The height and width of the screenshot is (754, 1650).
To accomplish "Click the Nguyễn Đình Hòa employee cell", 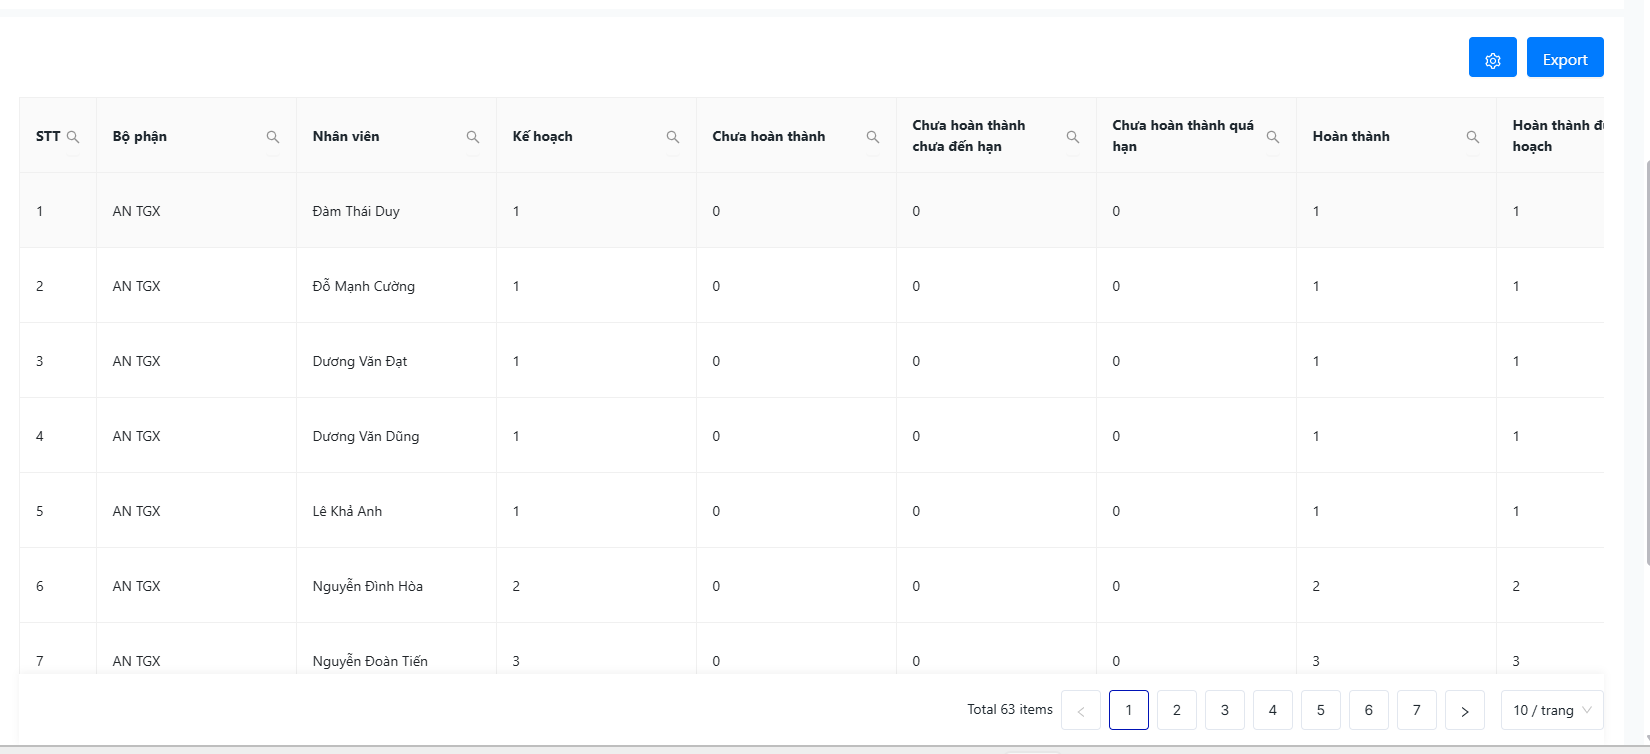I will (x=367, y=586).
